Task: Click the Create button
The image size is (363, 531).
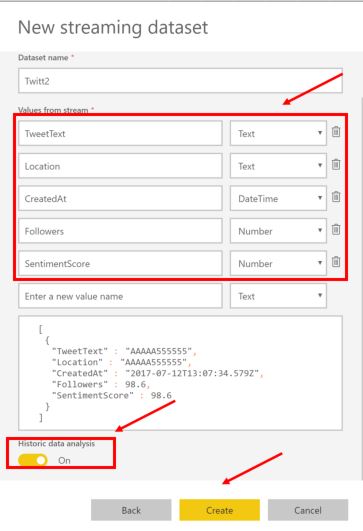Action: (x=219, y=510)
